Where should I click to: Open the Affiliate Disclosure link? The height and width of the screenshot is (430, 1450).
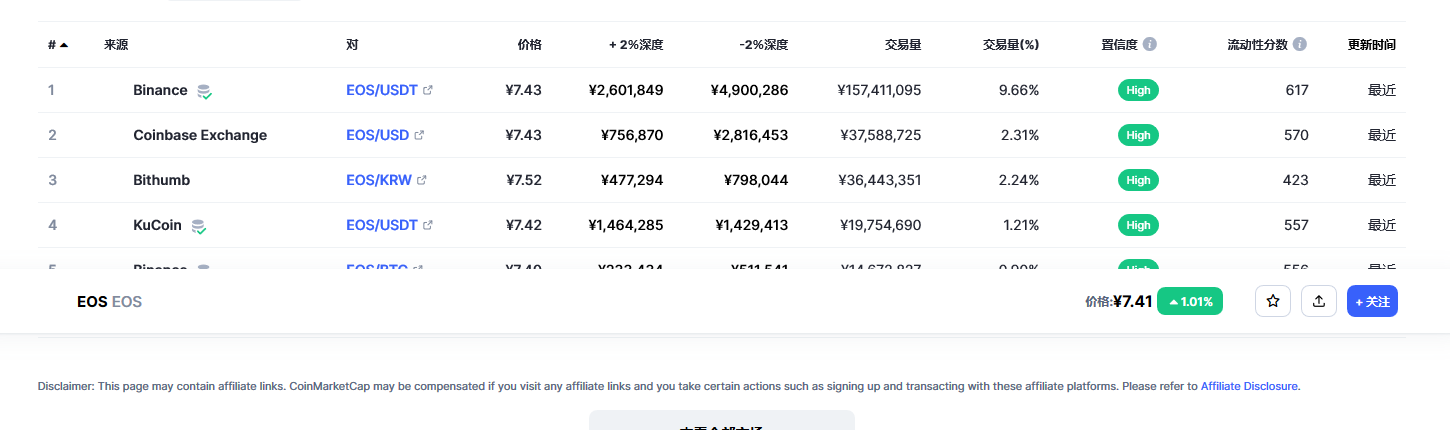(x=1249, y=386)
